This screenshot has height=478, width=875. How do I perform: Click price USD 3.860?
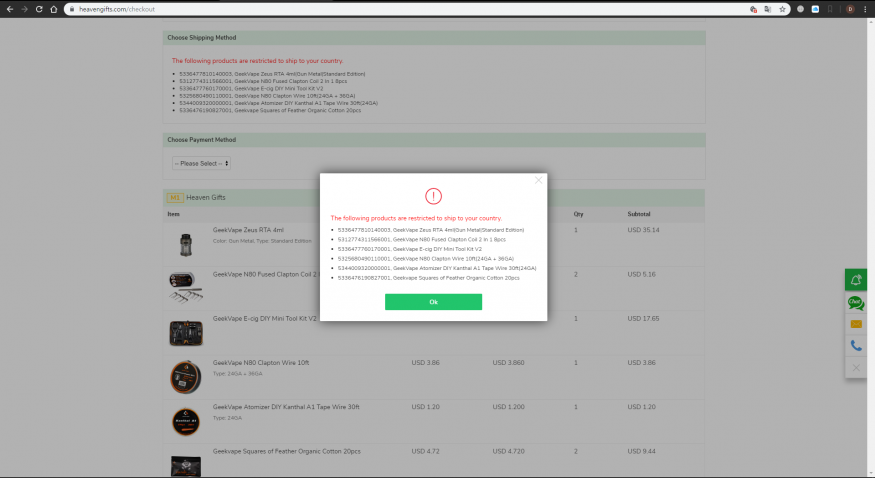(508, 363)
